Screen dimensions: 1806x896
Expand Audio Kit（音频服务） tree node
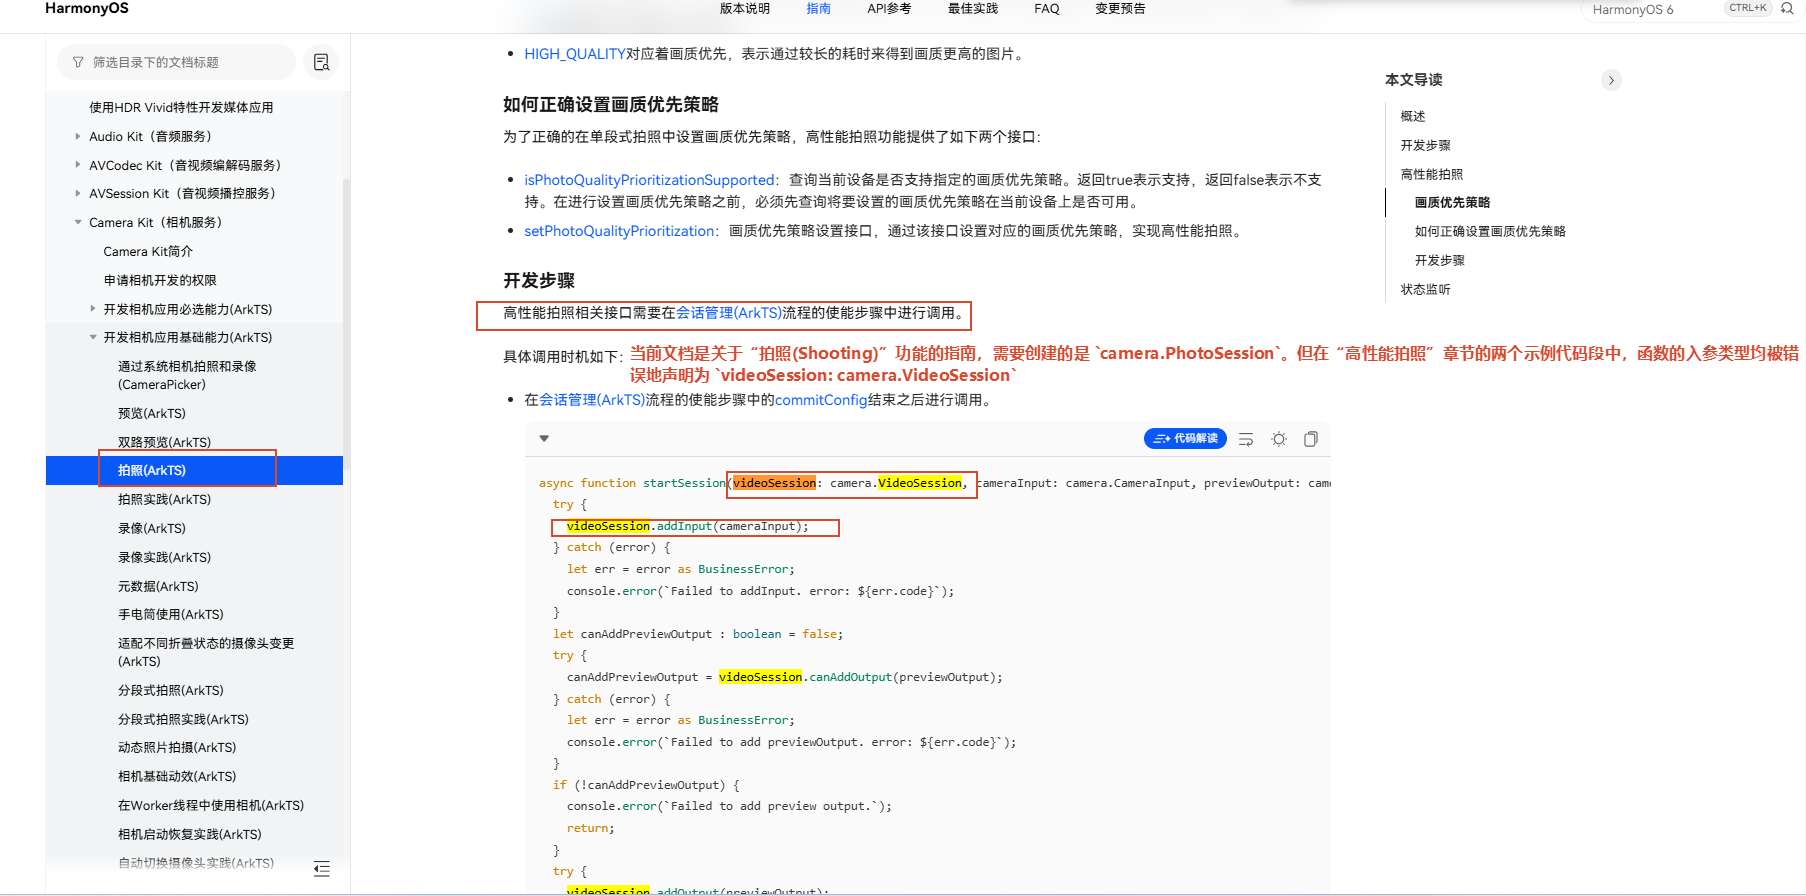coord(78,136)
